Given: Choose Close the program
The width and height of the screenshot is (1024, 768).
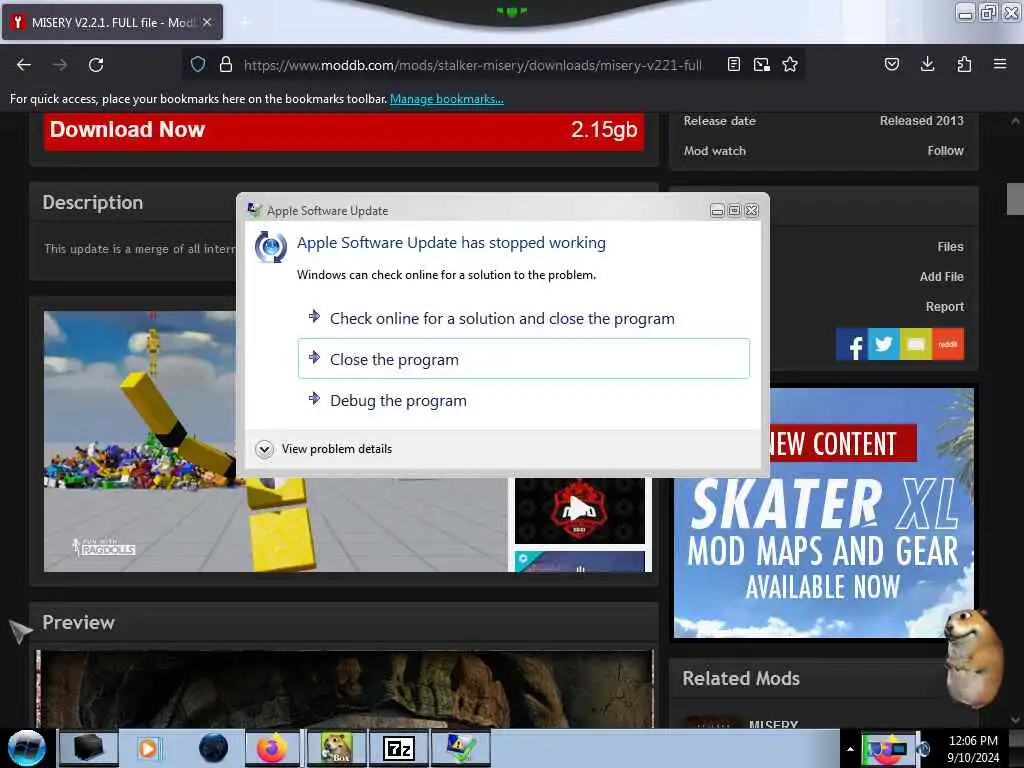Looking at the screenshot, I should coord(523,359).
